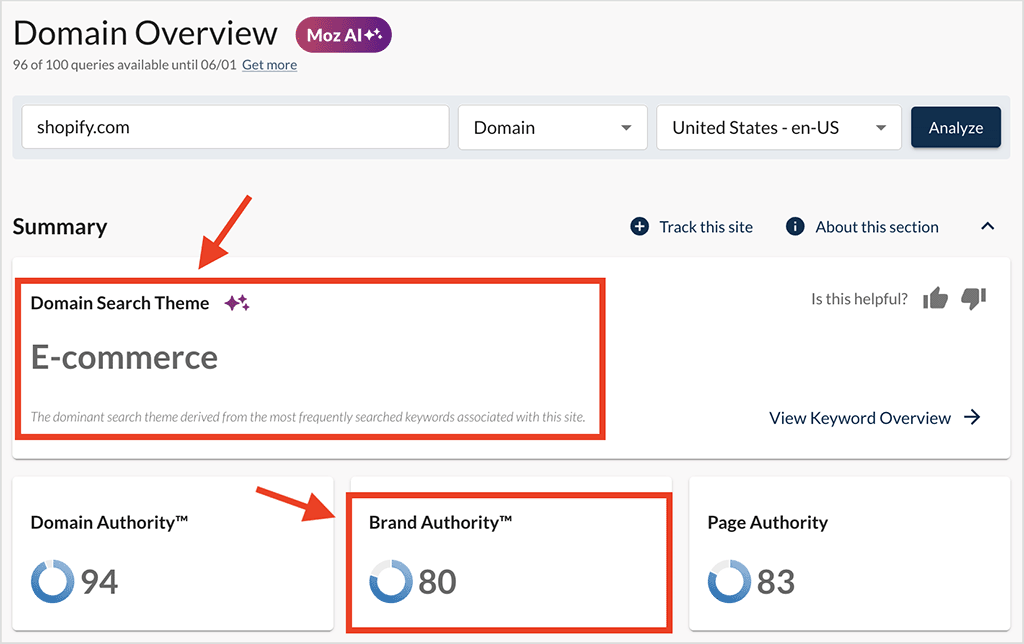This screenshot has height=644, width=1024.
Task: Click the Moz AI badge
Action: click(x=344, y=35)
